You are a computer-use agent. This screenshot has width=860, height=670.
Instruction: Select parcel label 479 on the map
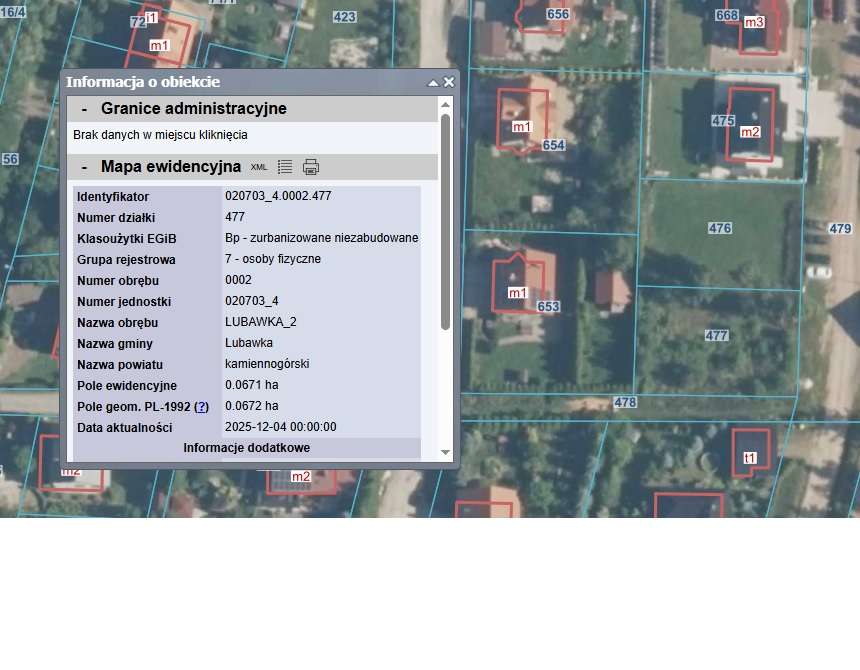point(840,229)
